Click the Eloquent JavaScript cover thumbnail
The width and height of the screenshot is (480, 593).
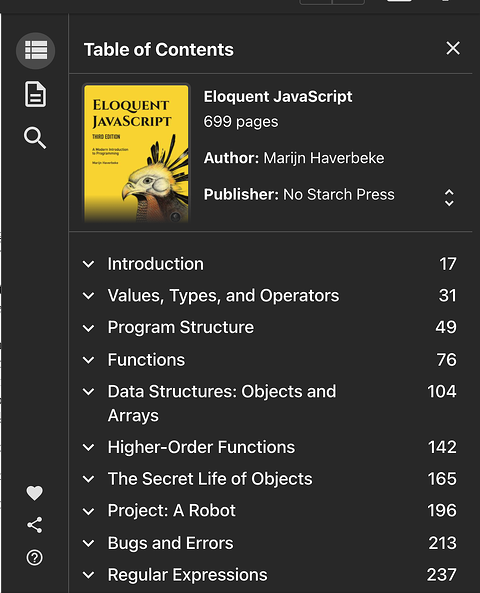click(x=136, y=153)
